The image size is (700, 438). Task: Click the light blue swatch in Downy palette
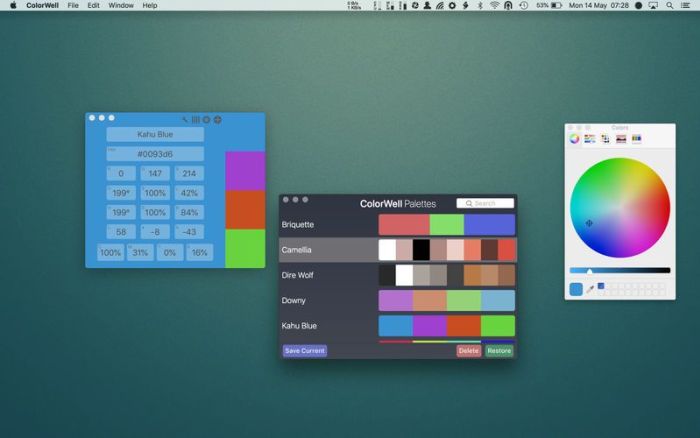pos(498,300)
